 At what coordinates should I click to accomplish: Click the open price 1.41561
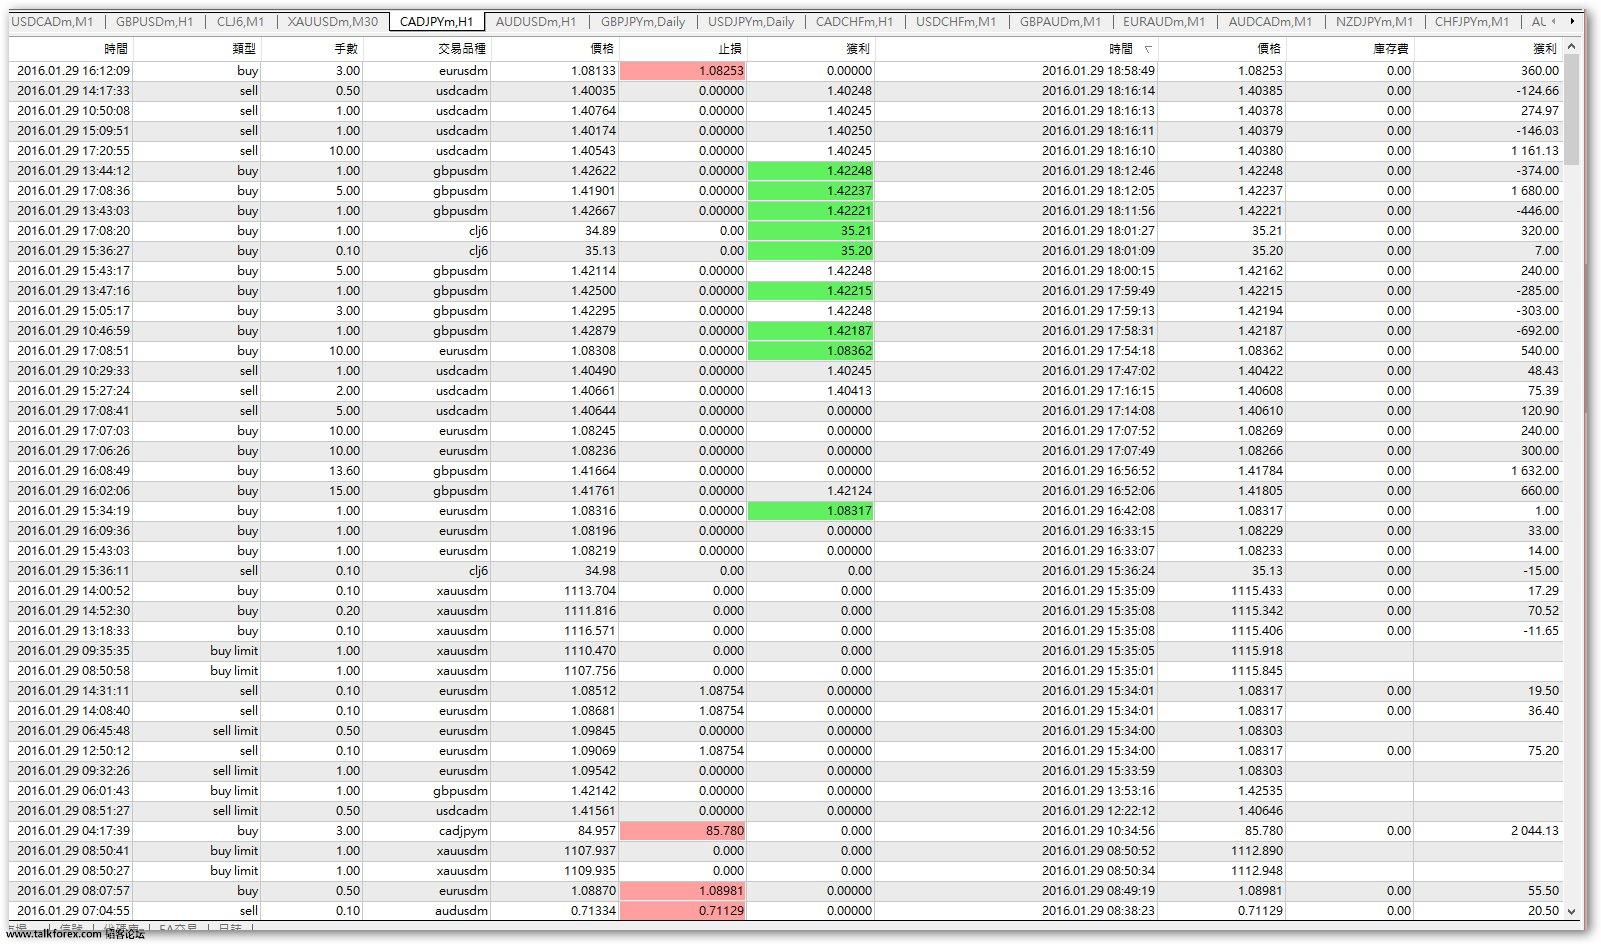pos(593,811)
